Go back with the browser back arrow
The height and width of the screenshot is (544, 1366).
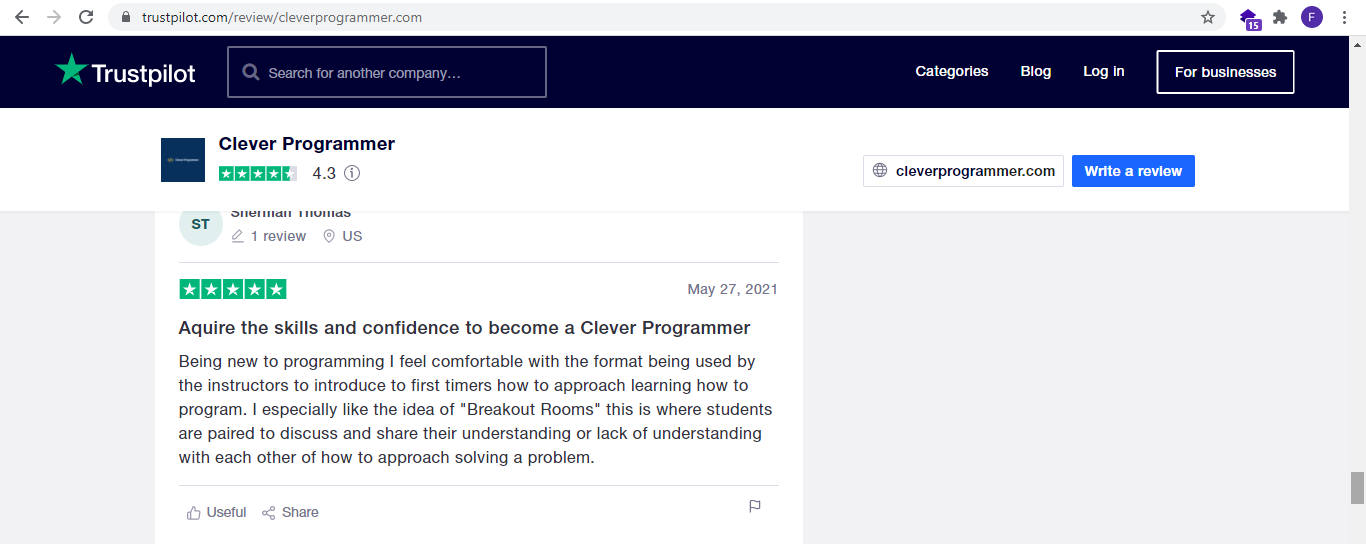coord(22,17)
